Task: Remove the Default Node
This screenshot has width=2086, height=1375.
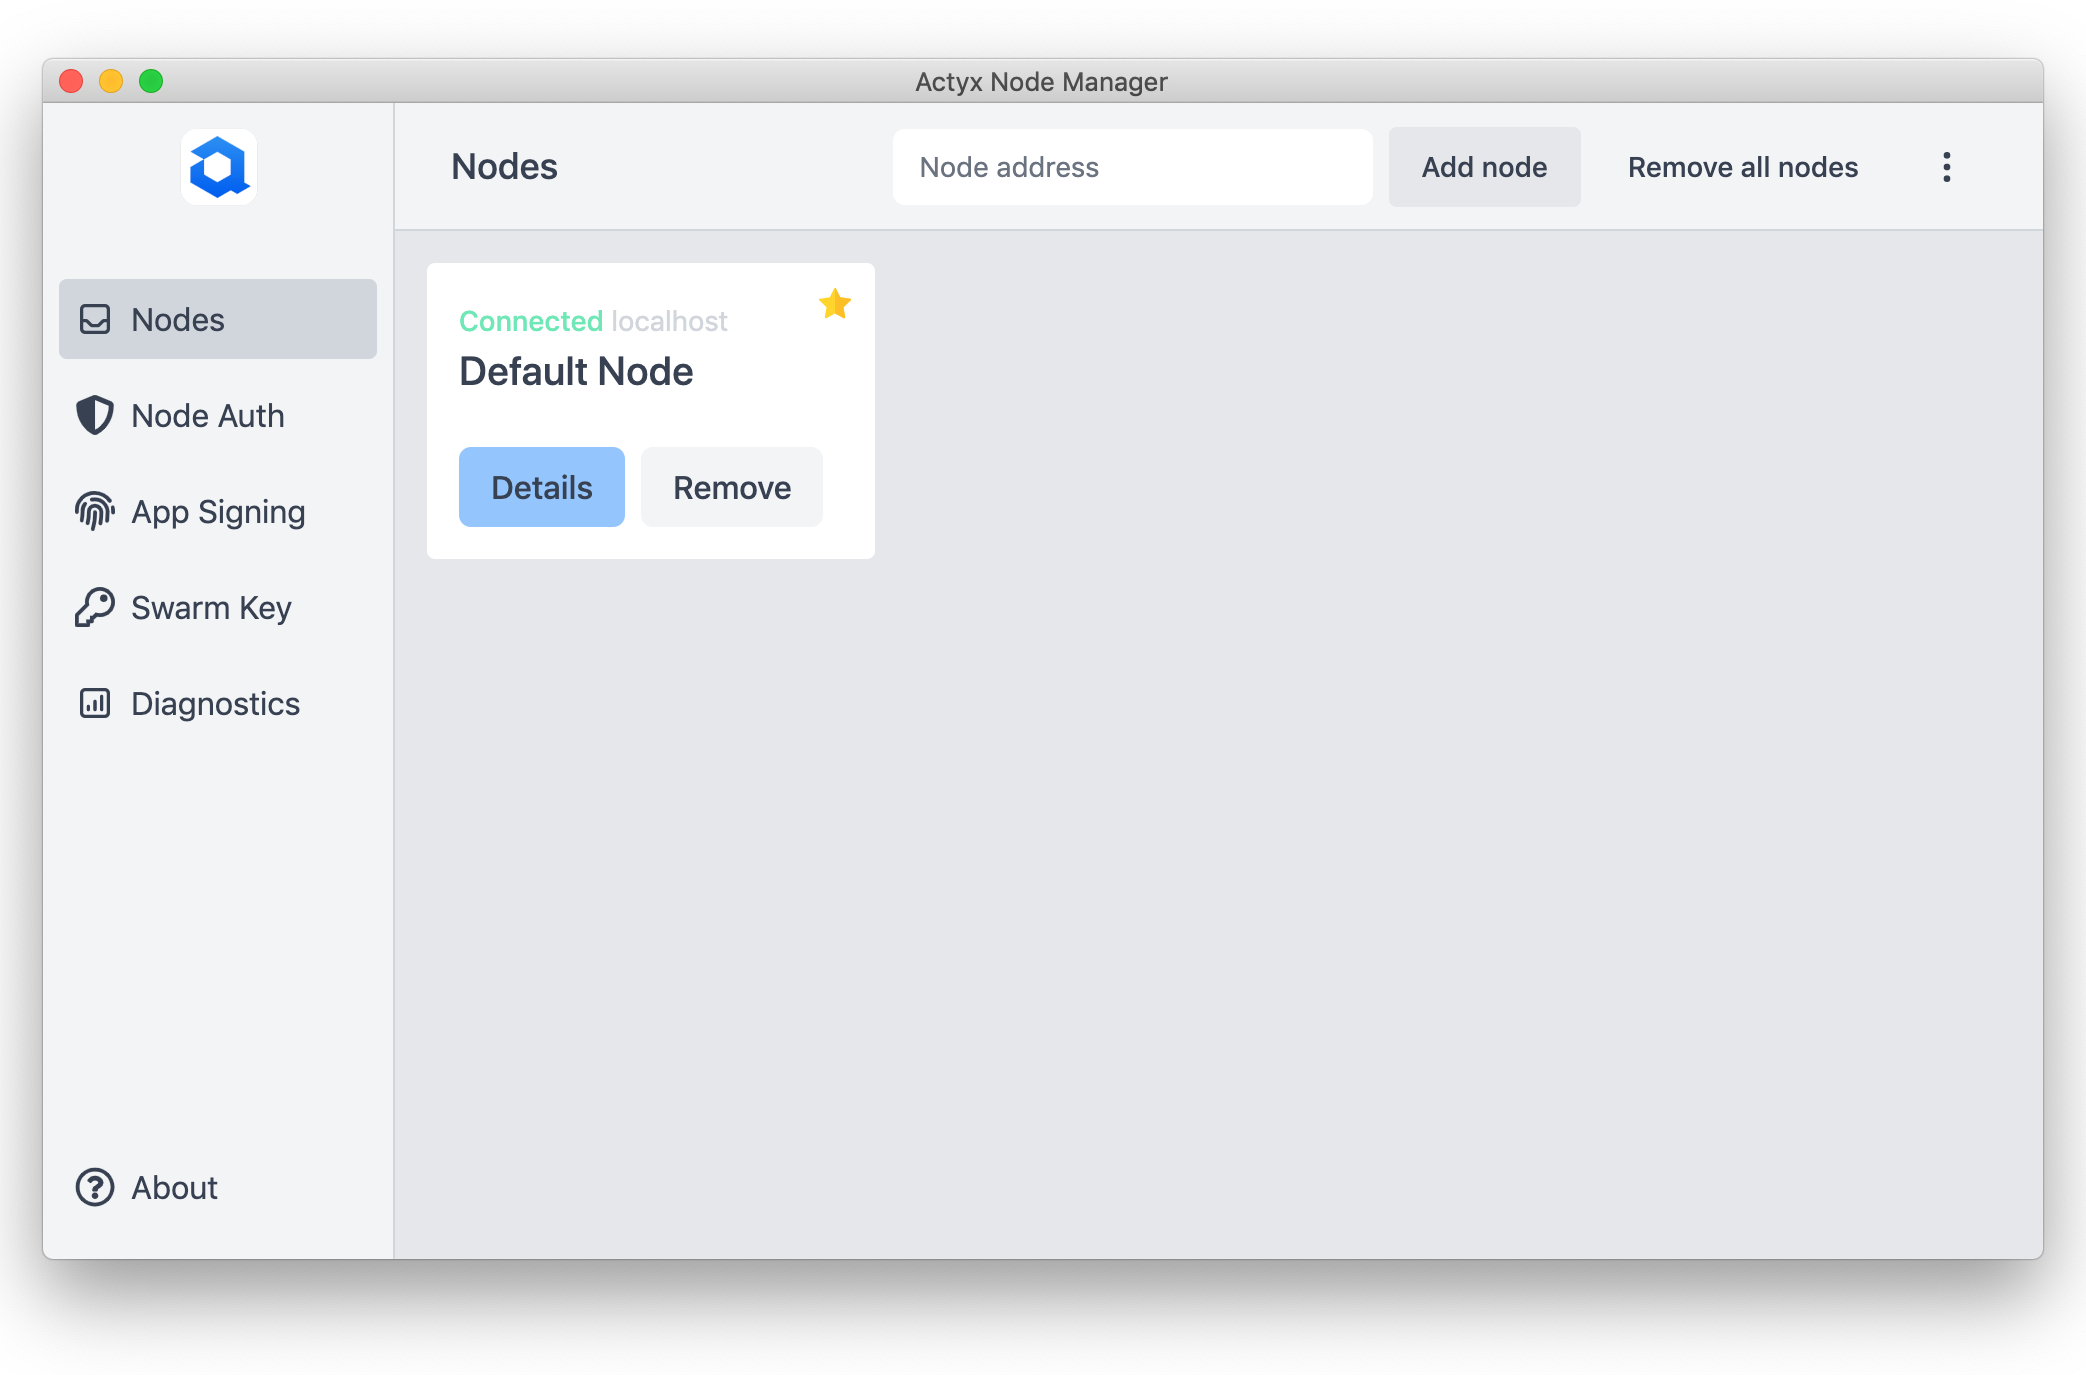Action: click(731, 487)
